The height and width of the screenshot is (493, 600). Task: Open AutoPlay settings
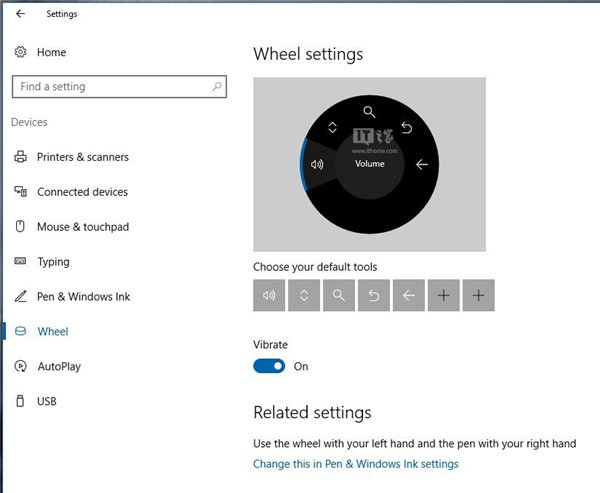(59, 366)
